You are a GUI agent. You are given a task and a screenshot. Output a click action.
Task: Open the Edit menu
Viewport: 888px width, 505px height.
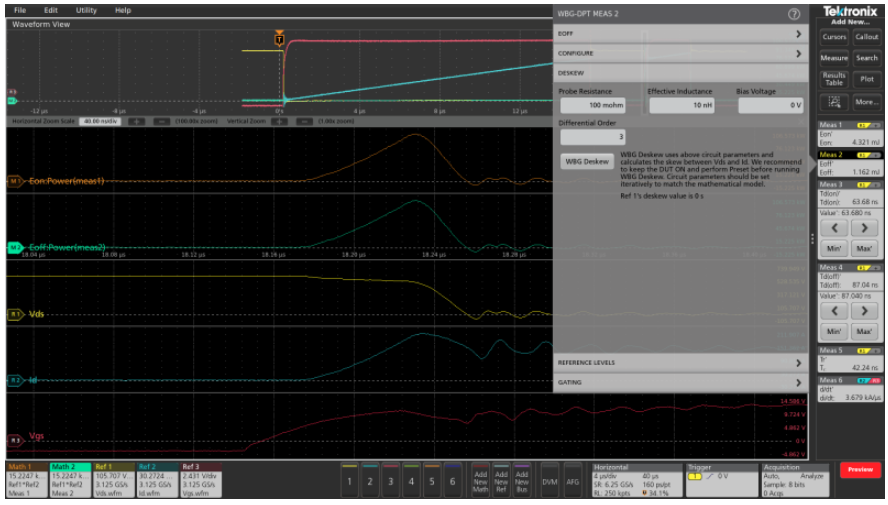pos(51,10)
